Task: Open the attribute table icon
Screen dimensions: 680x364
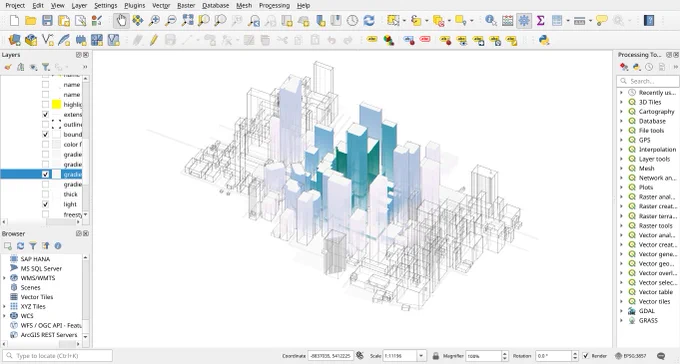Action: pyautogui.click(x=507, y=20)
